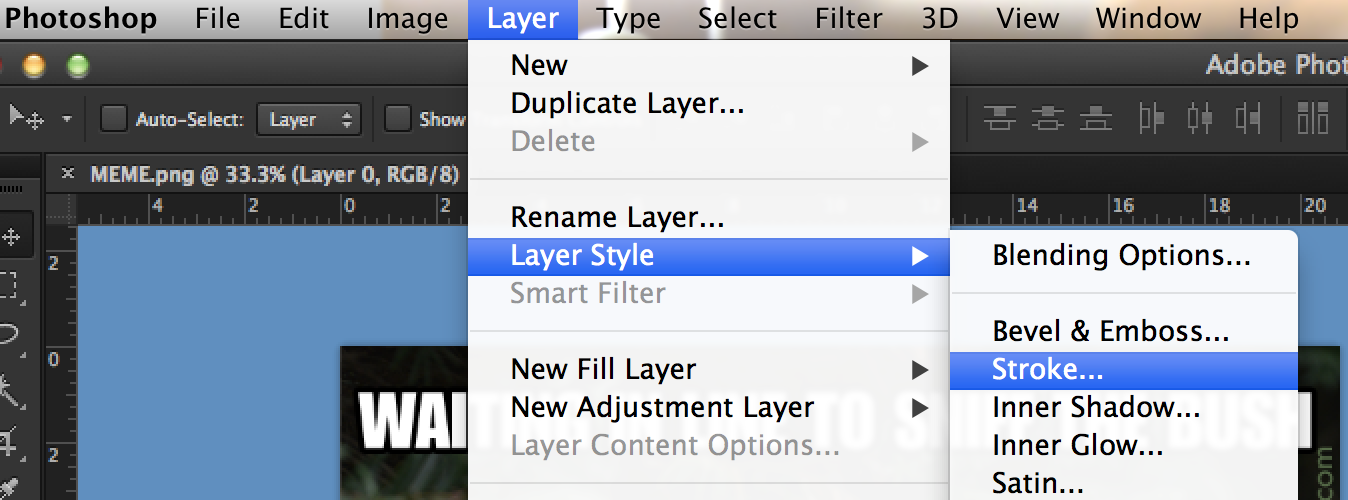Viewport: 1348px width, 500px height.
Task: Open the Image menu
Action: pos(407,18)
